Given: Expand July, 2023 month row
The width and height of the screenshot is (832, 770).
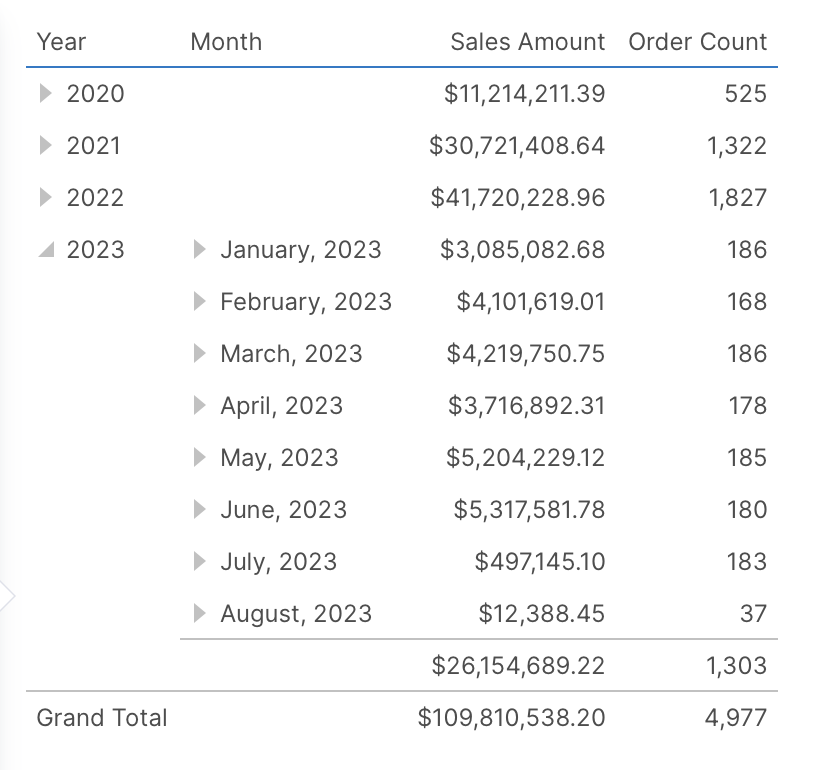Looking at the screenshot, I should pos(200,562).
